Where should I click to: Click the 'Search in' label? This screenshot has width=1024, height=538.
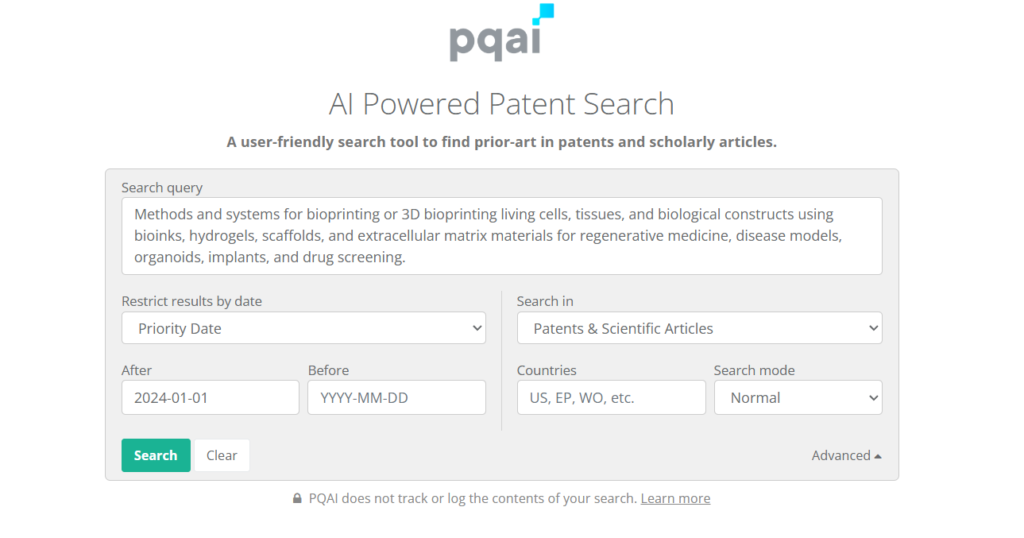pyautogui.click(x=545, y=301)
